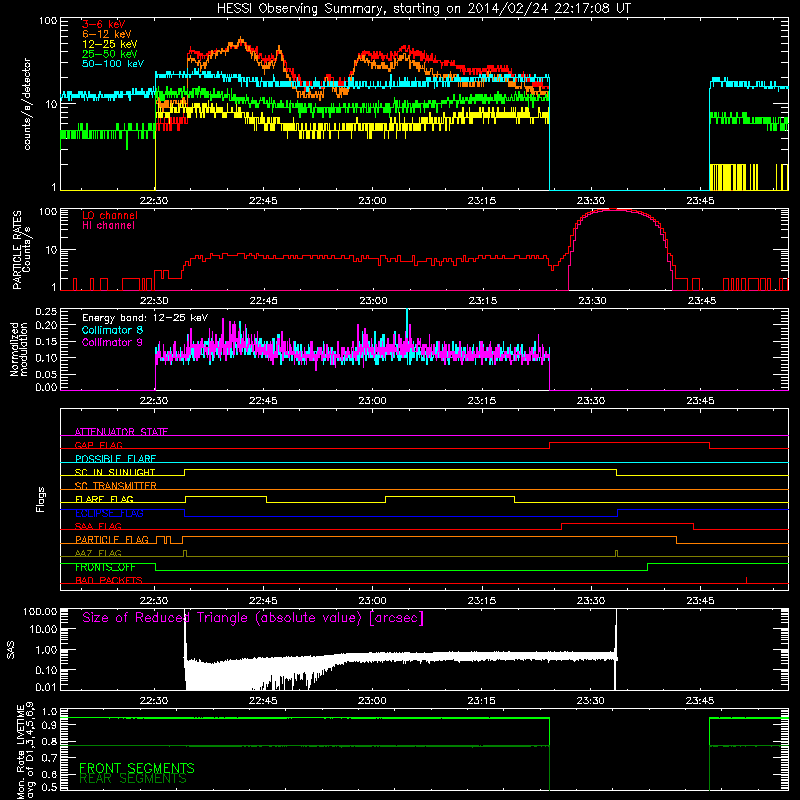The width and height of the screenshot is (800, 800).
Task: Click the SAA FLAG label
Action: 98,526
